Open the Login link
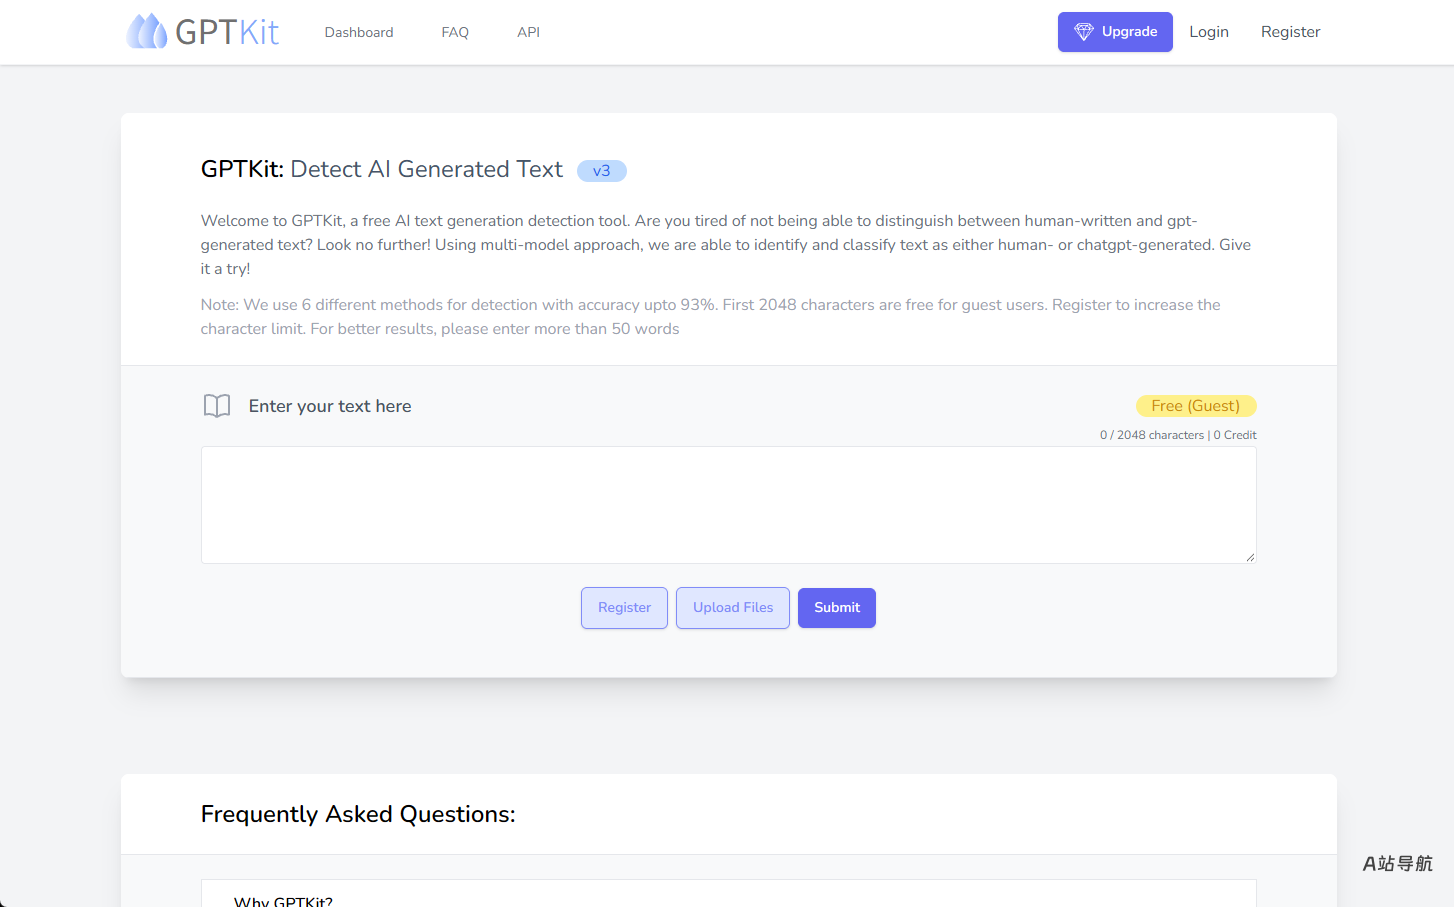The width and height of the screenshot is (1454, 907). click(1209, 32)
